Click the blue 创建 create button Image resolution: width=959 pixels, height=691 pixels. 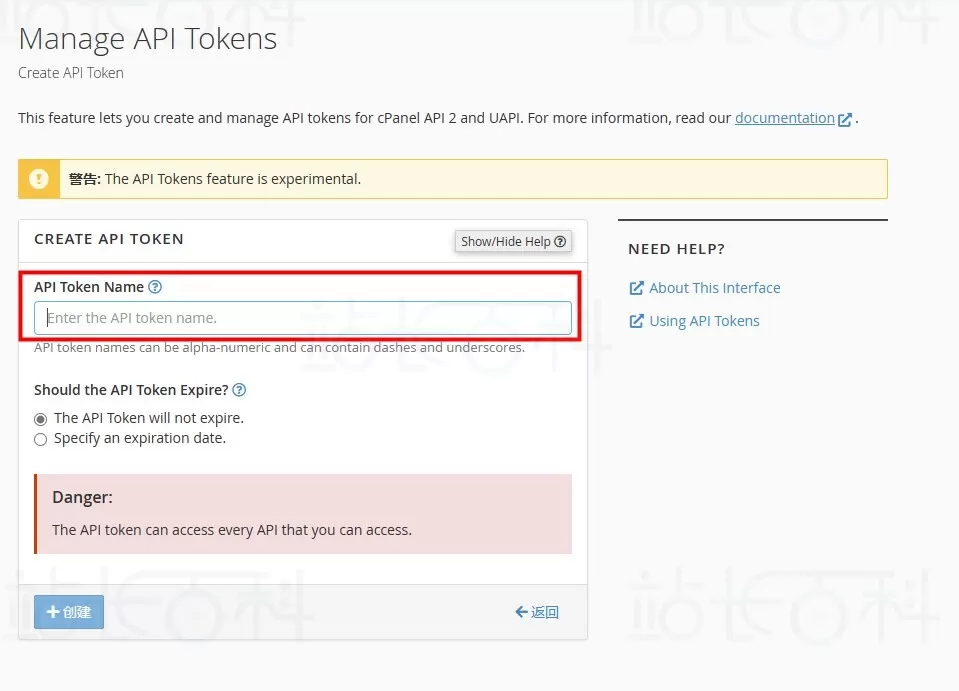coord(69,612)
